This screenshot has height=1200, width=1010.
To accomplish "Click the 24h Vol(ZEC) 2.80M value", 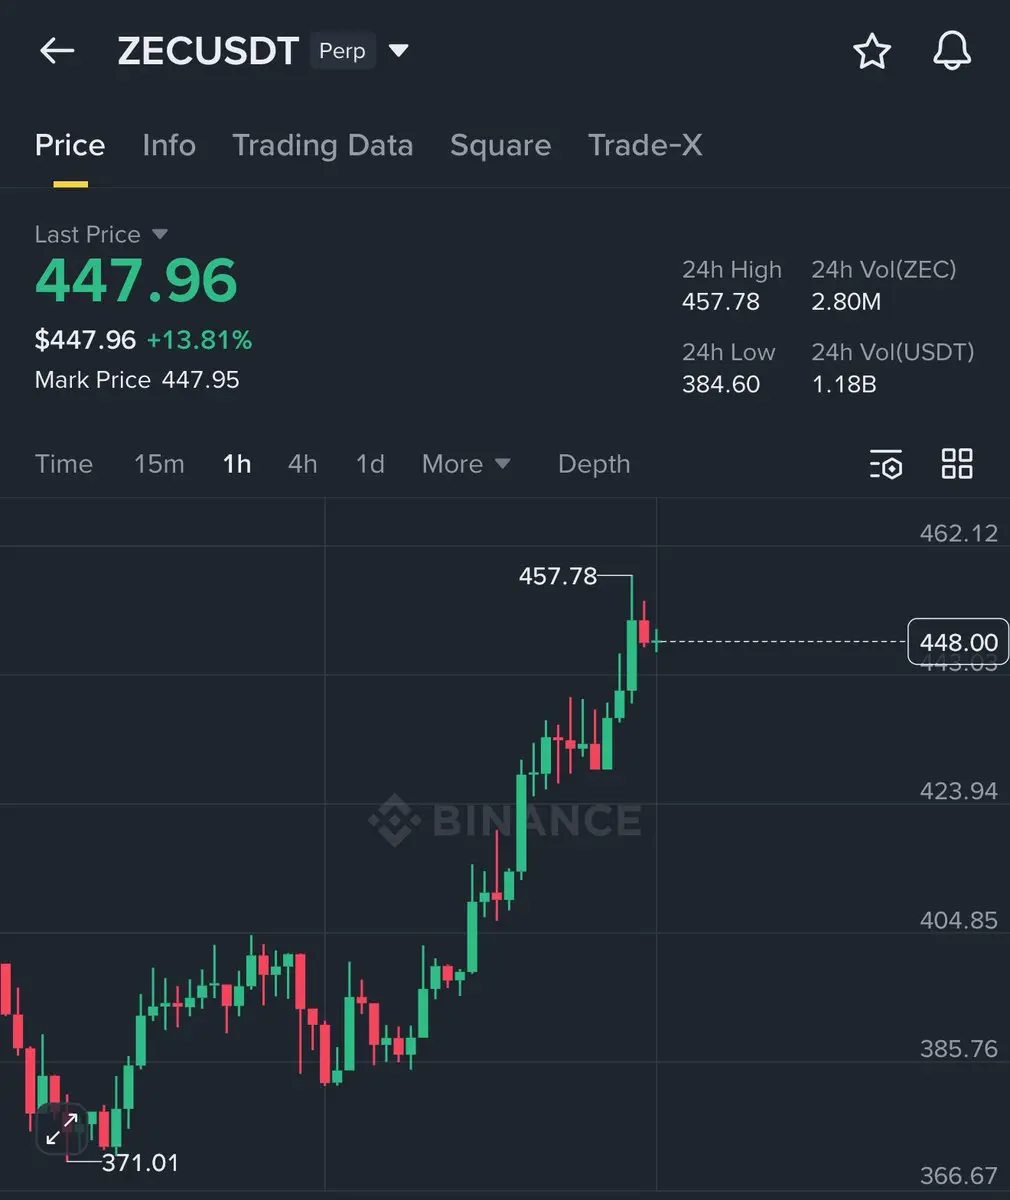I will tap(846, 302).
